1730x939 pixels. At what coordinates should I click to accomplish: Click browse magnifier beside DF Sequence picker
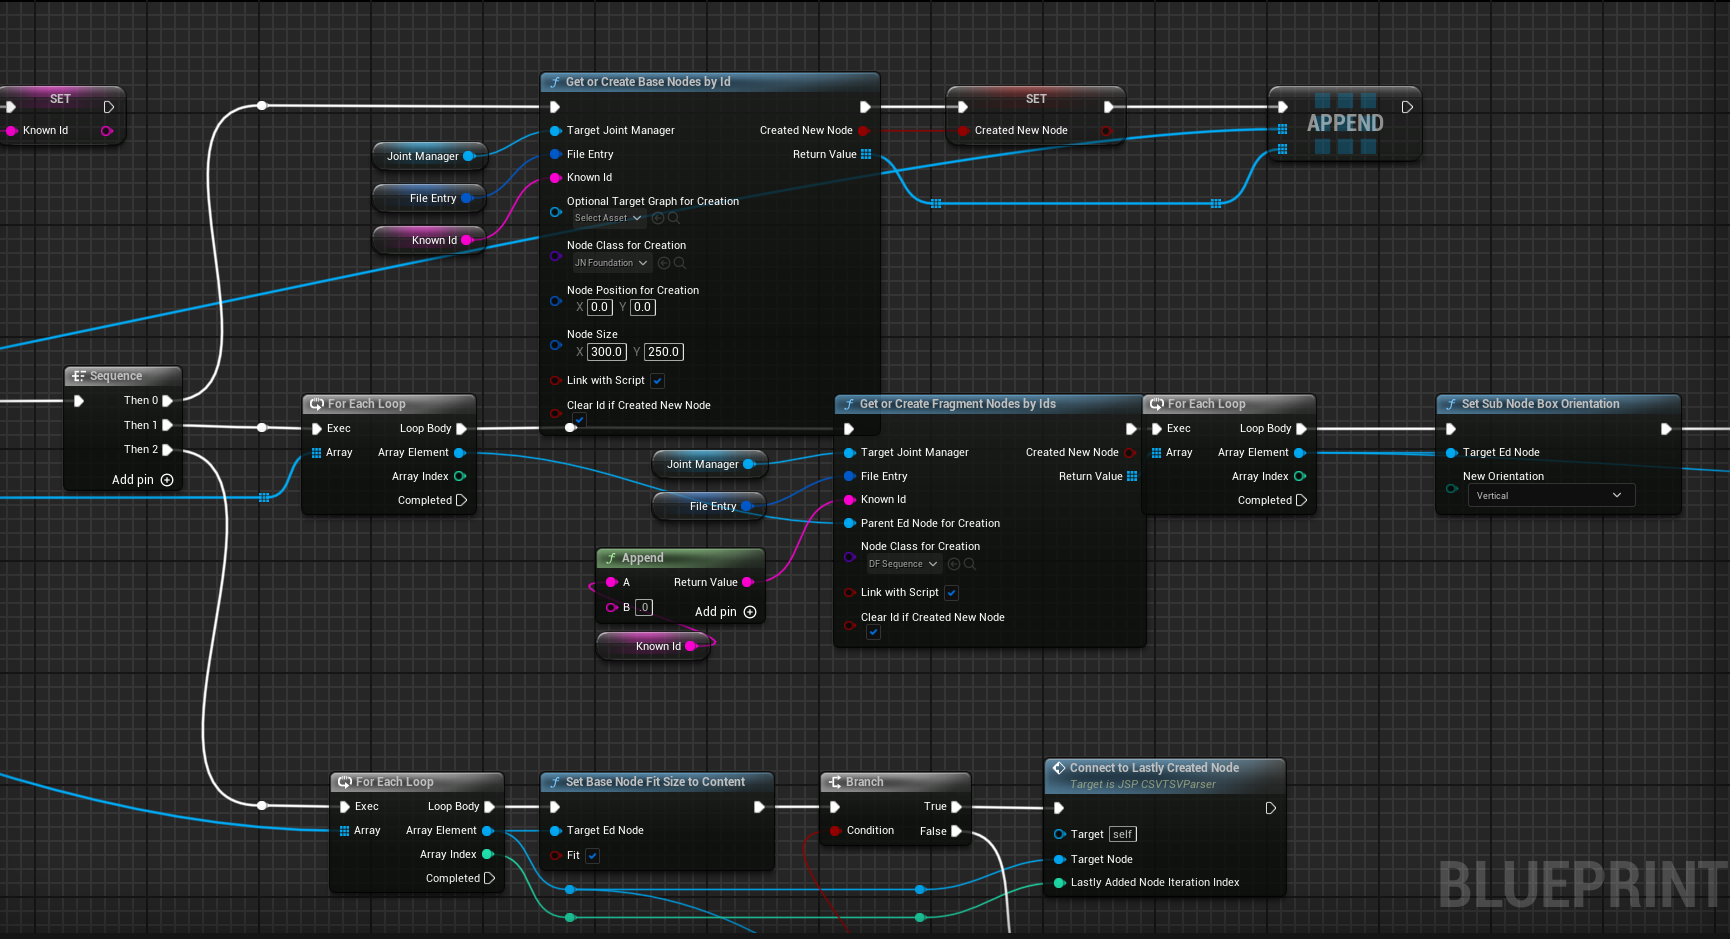coord(970,564)
